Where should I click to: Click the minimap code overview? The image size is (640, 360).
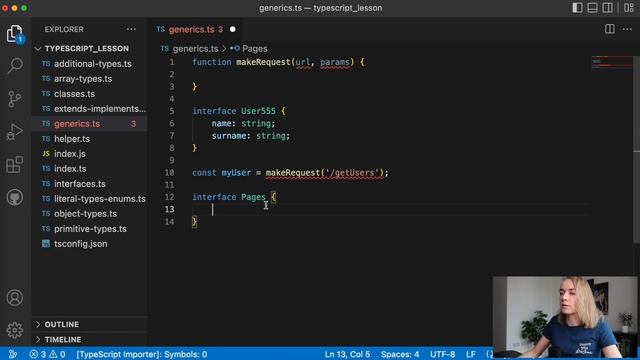611,62
